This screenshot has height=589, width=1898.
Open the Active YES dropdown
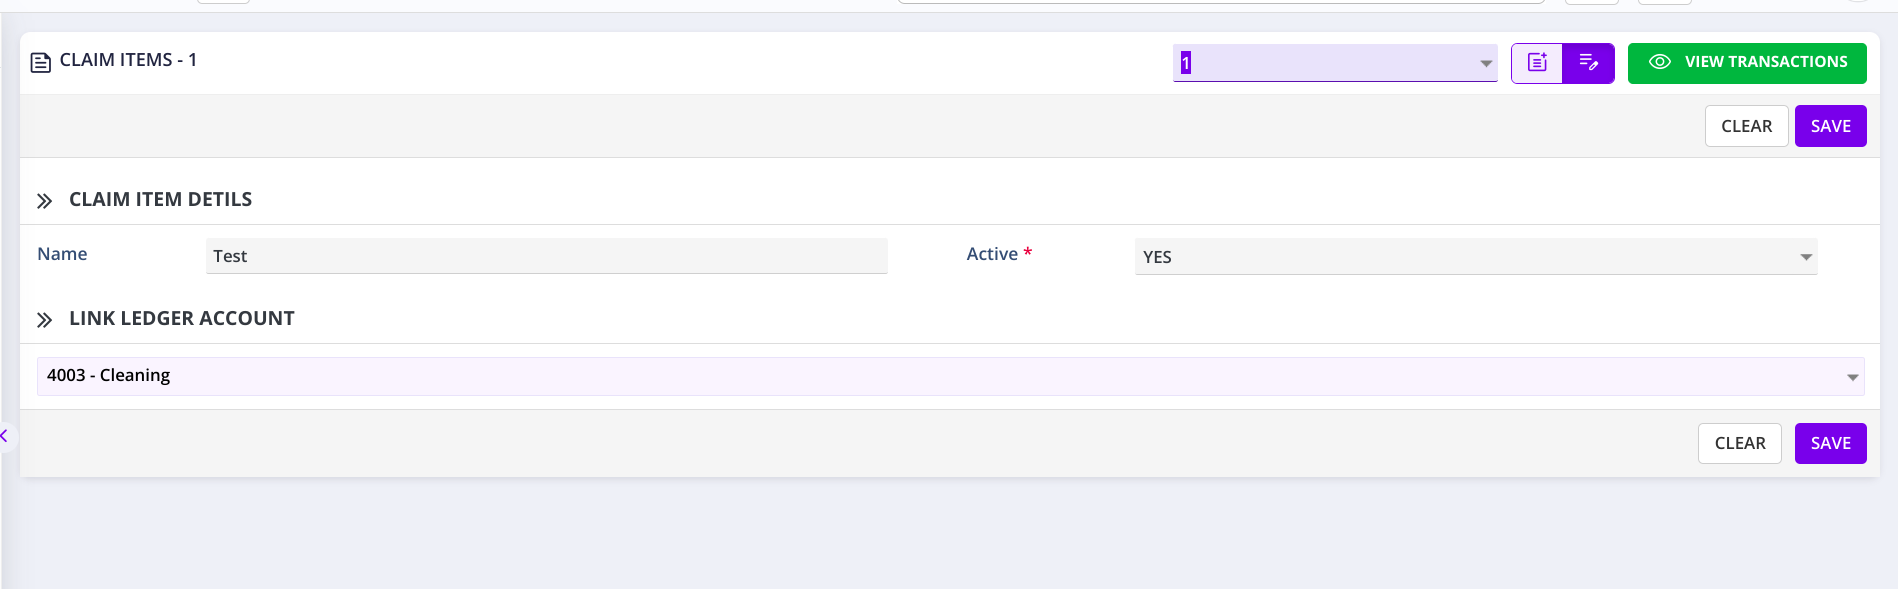click(1805, 257)
